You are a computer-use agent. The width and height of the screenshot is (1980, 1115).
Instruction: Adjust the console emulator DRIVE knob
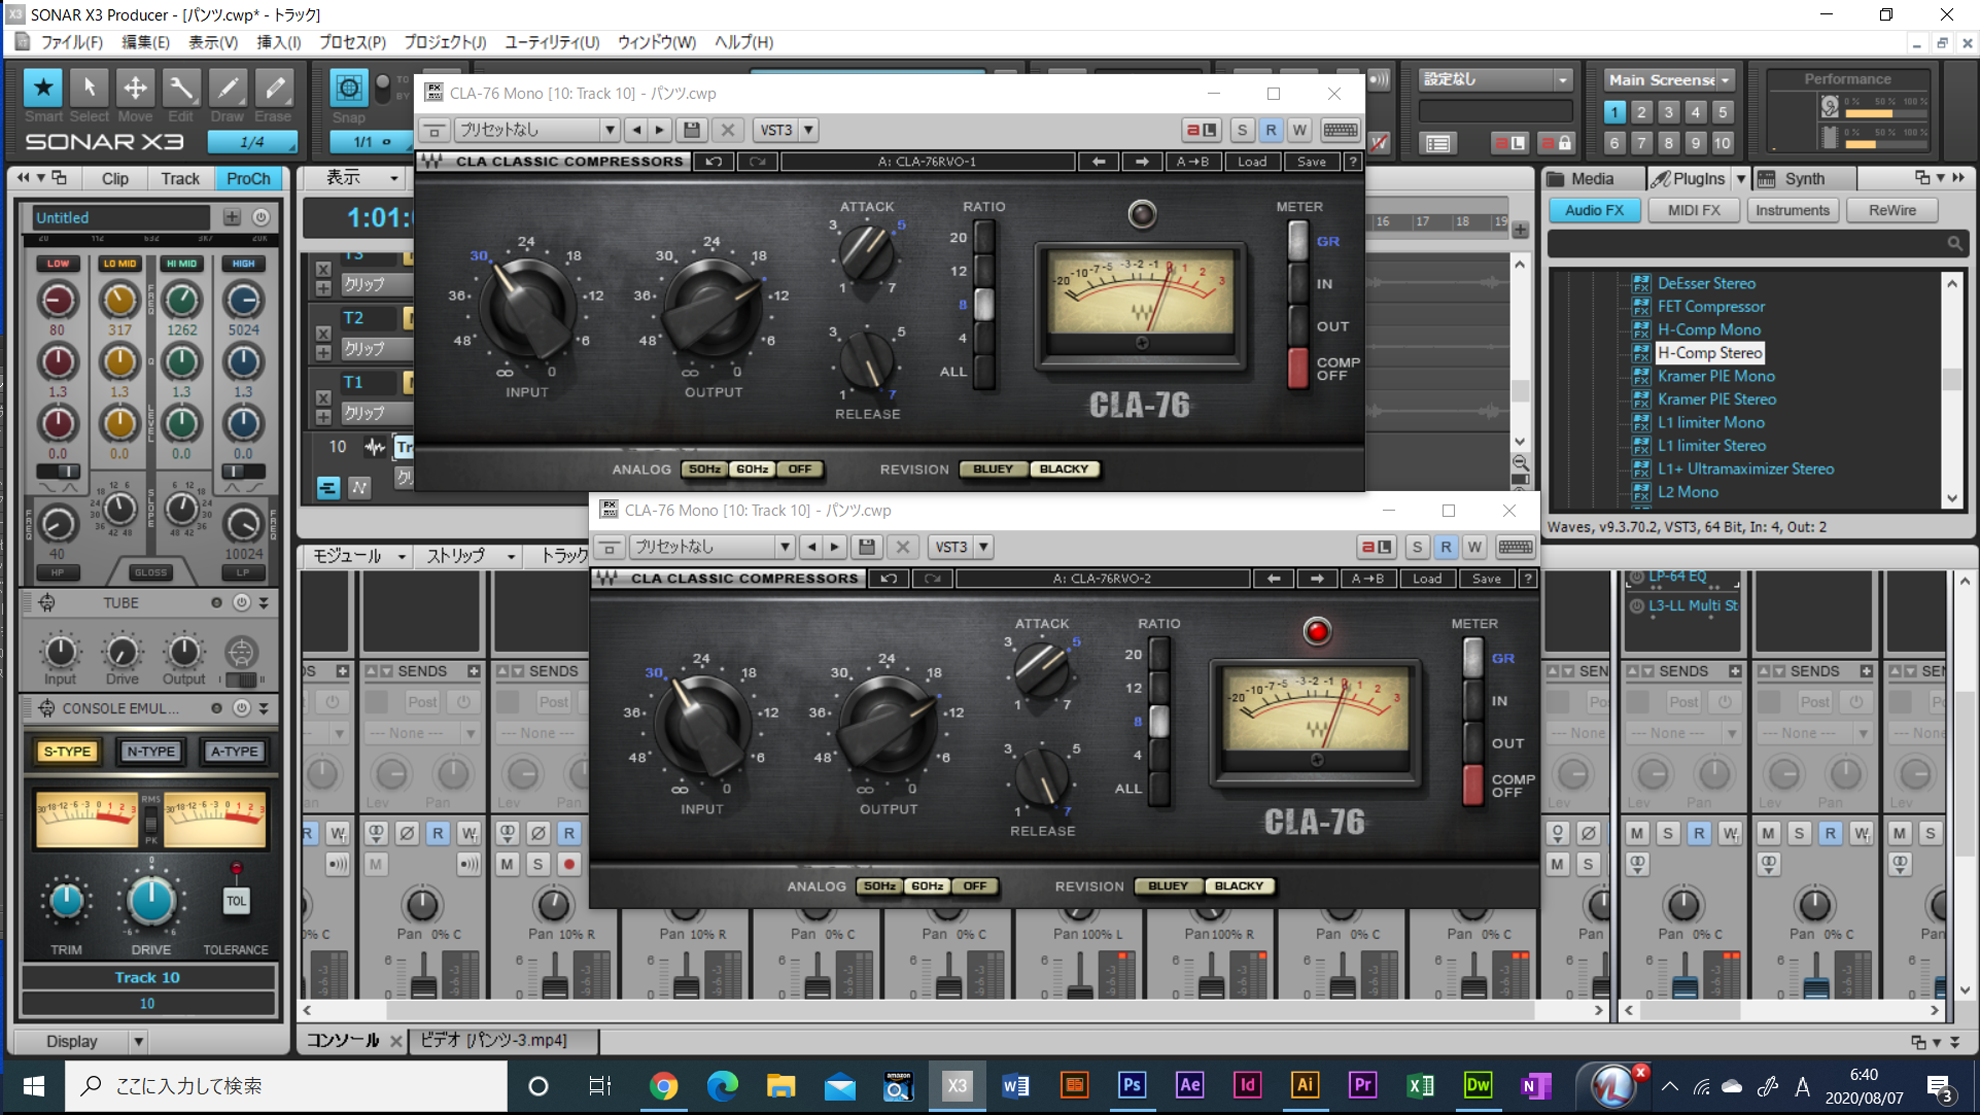pos(151,900)
